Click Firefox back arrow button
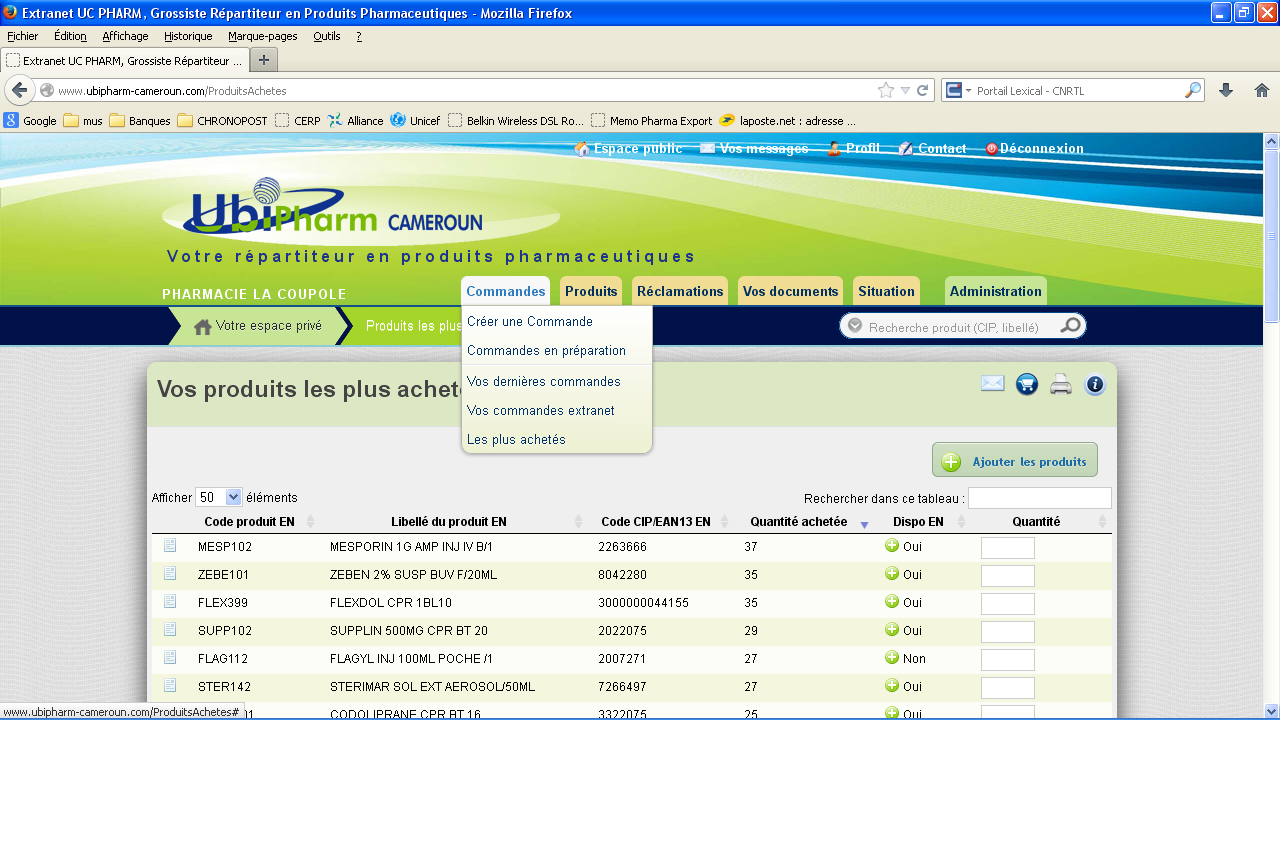This screenshot has width=1280, height=859. 20,90
